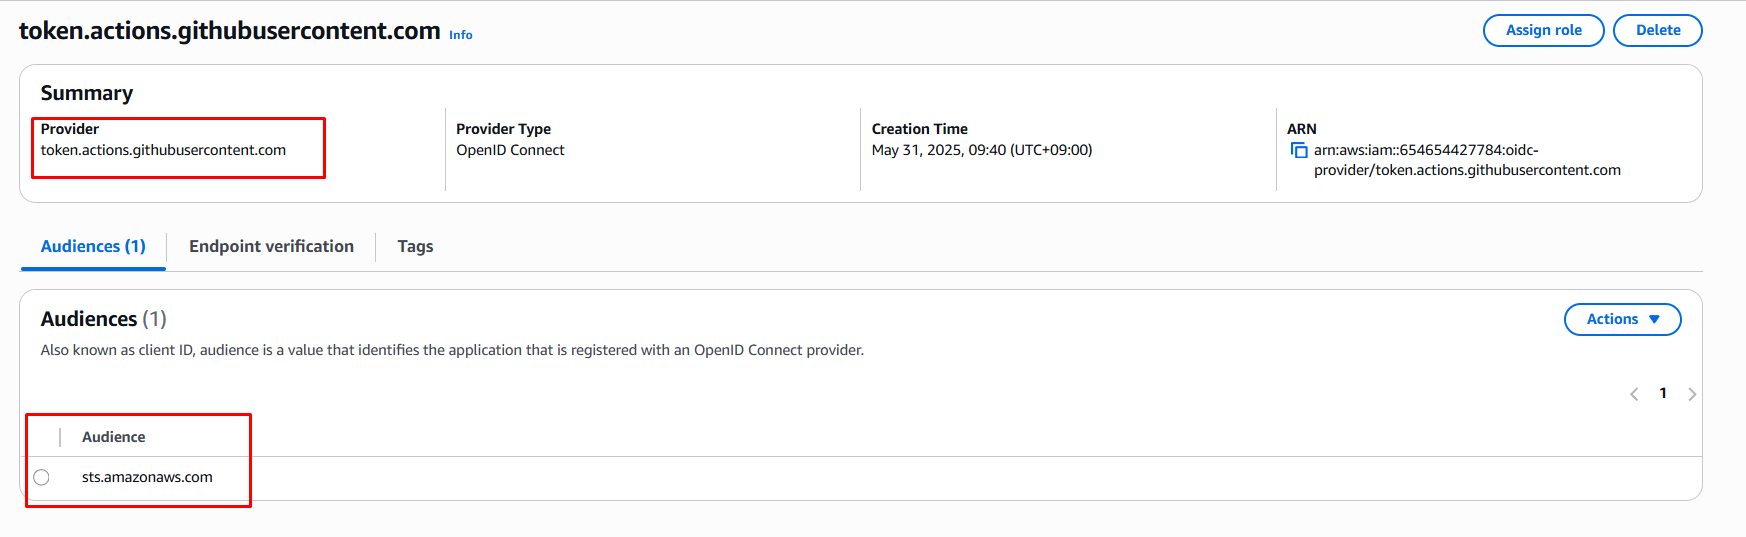Click the Assign role button

click(1543, 30)
